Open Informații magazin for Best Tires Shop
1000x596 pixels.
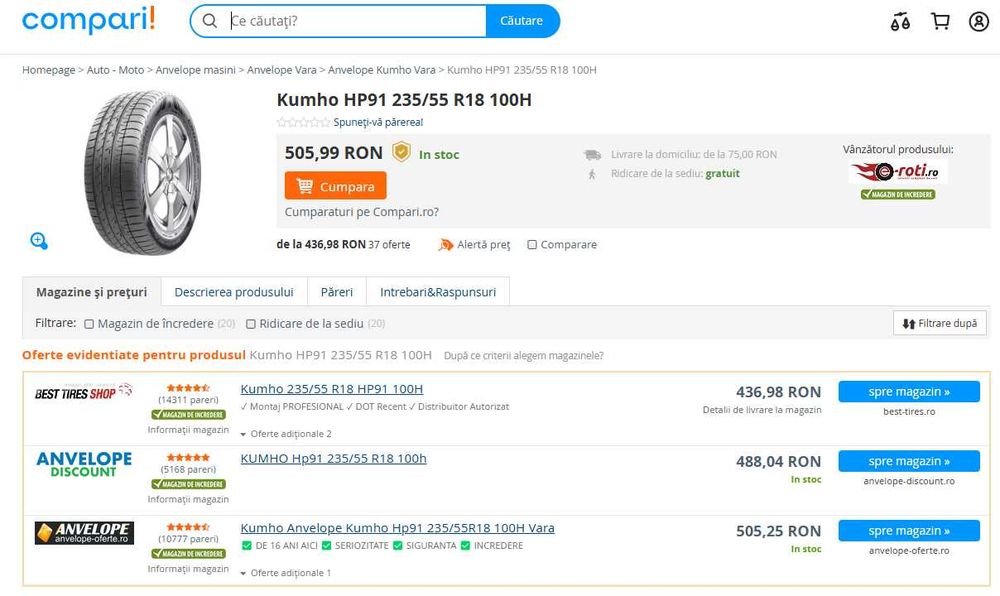tap(188, 430)
